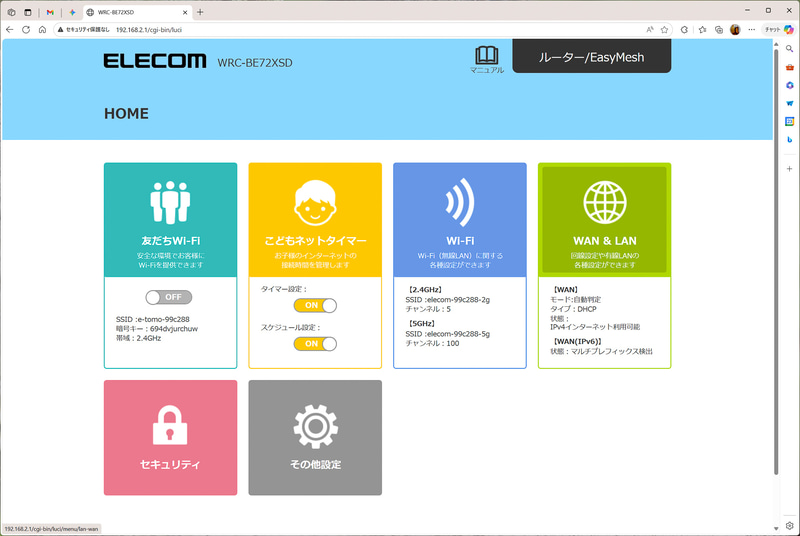Image resolution: width=800 pixels, height=536 pixels.
Task: Open the browser profile avatar
Action: coord(735,30)
